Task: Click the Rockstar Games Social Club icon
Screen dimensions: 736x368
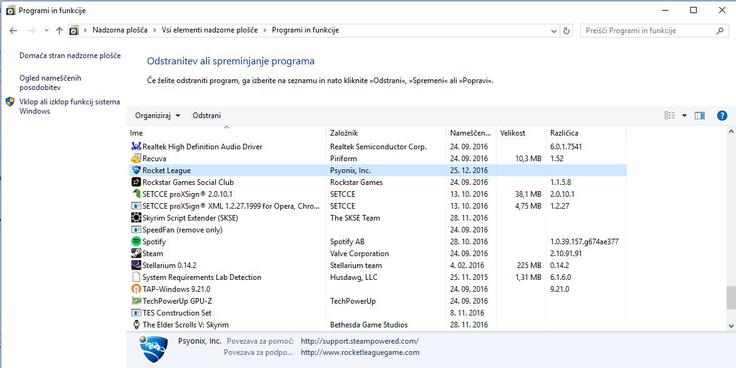Action: (136, 182)
